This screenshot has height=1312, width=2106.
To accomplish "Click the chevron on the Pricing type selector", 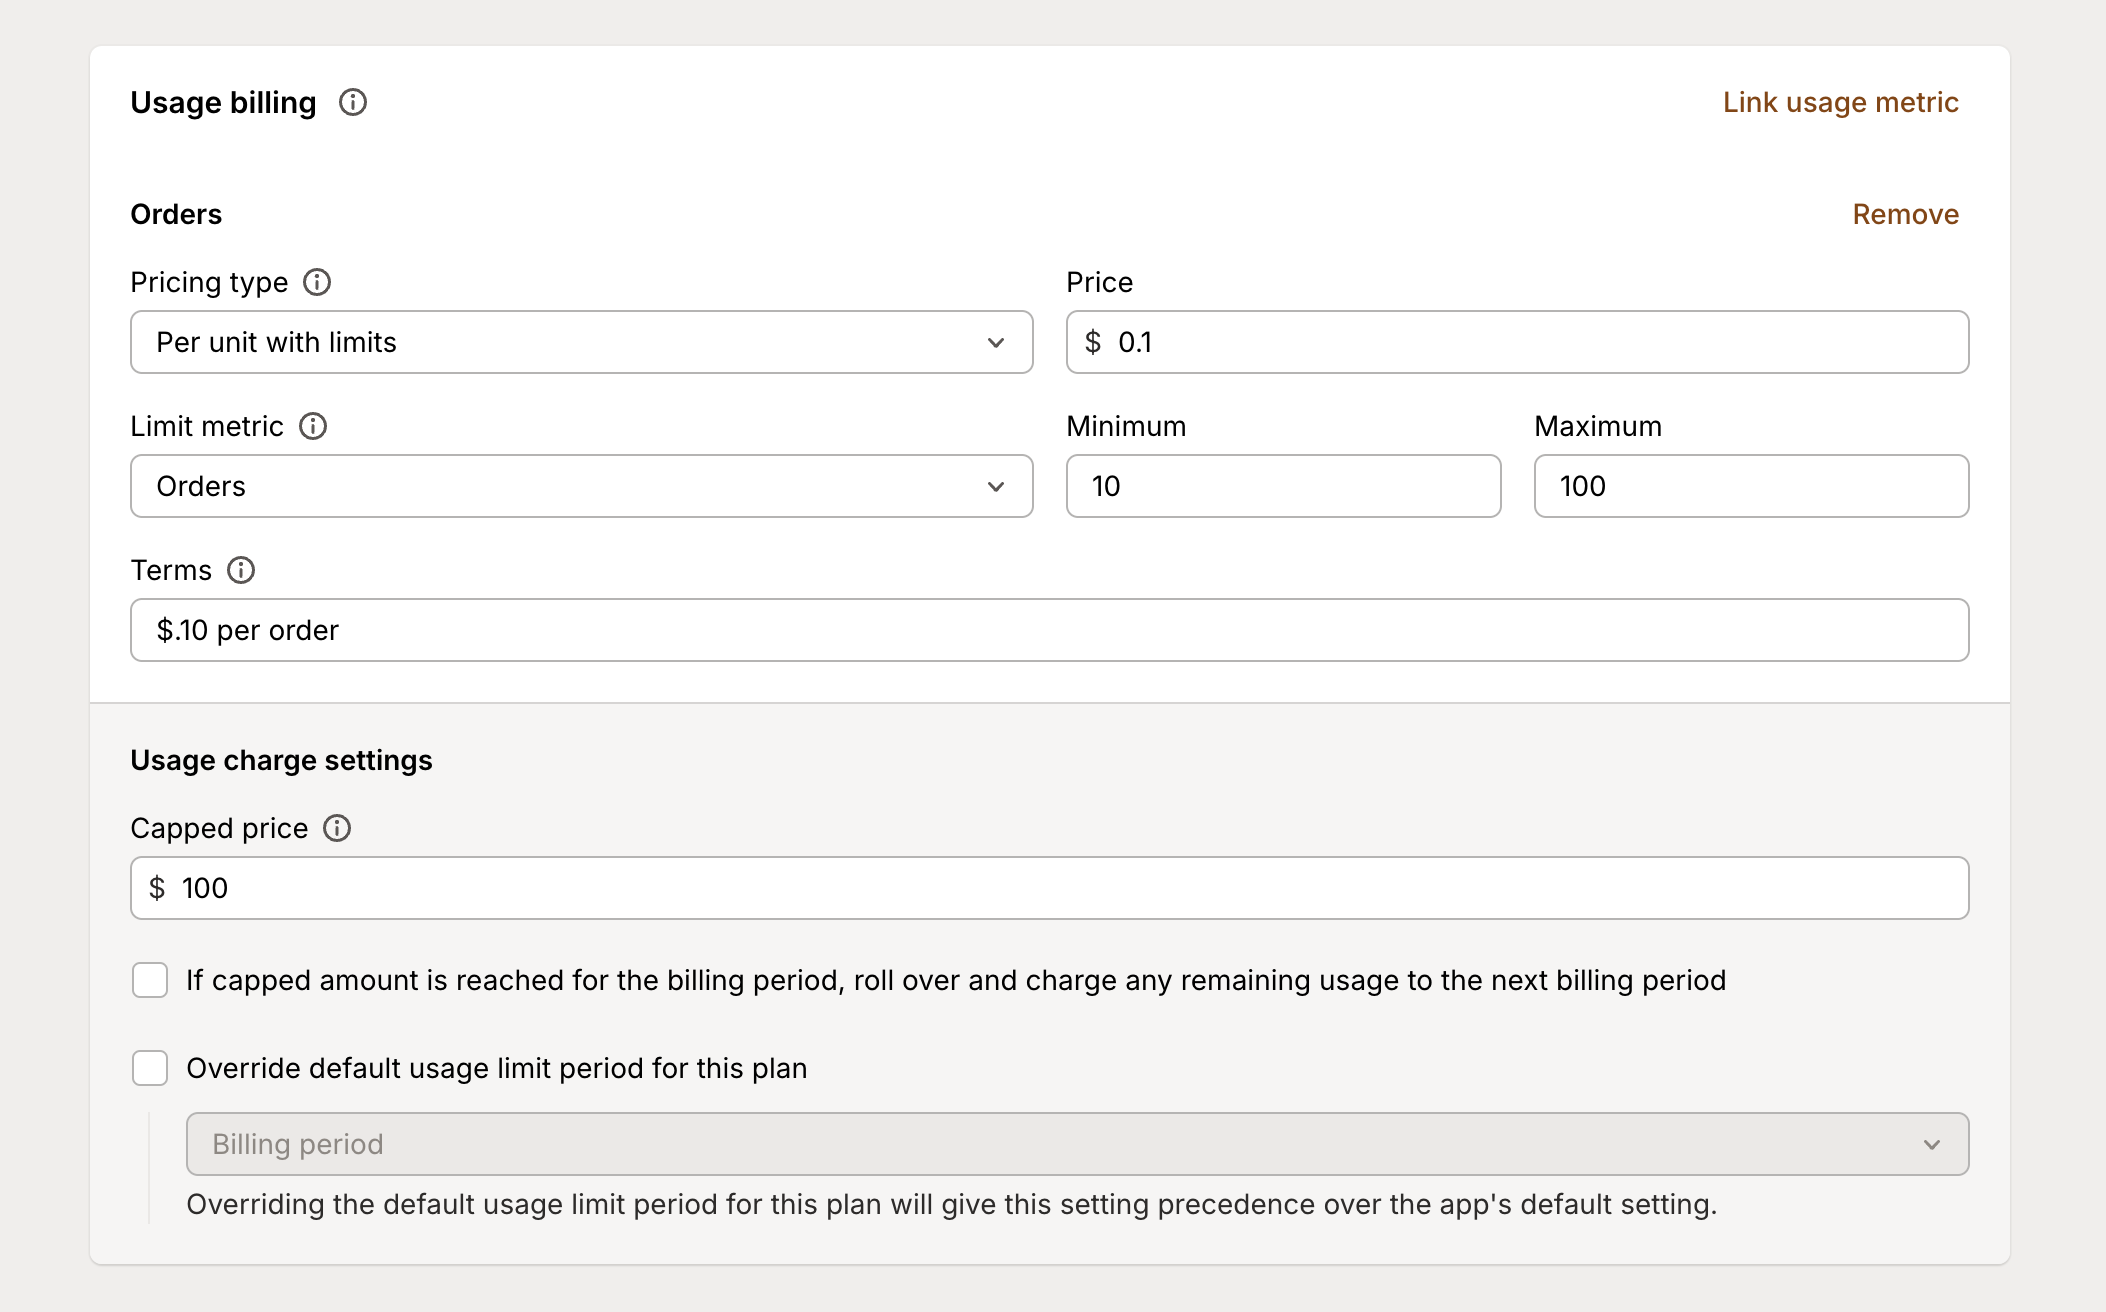I will click(x=995, y=342).
